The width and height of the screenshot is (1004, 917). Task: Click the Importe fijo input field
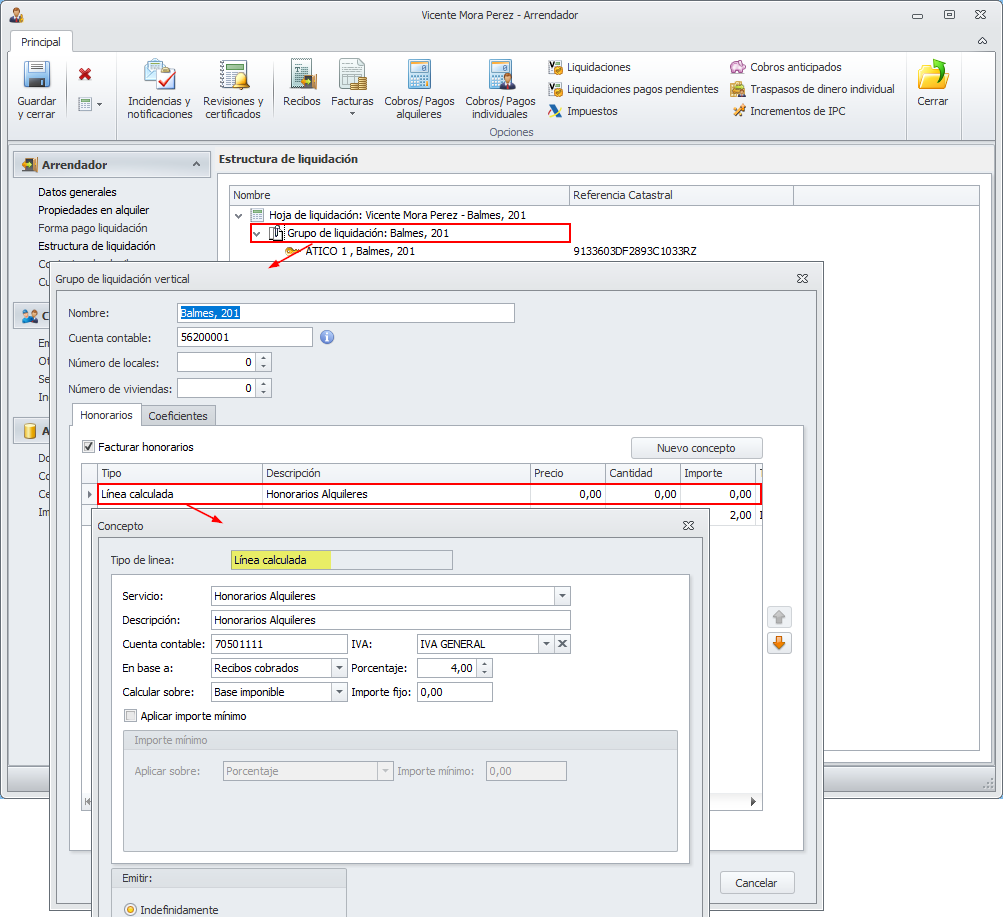[x=455, y=692]
